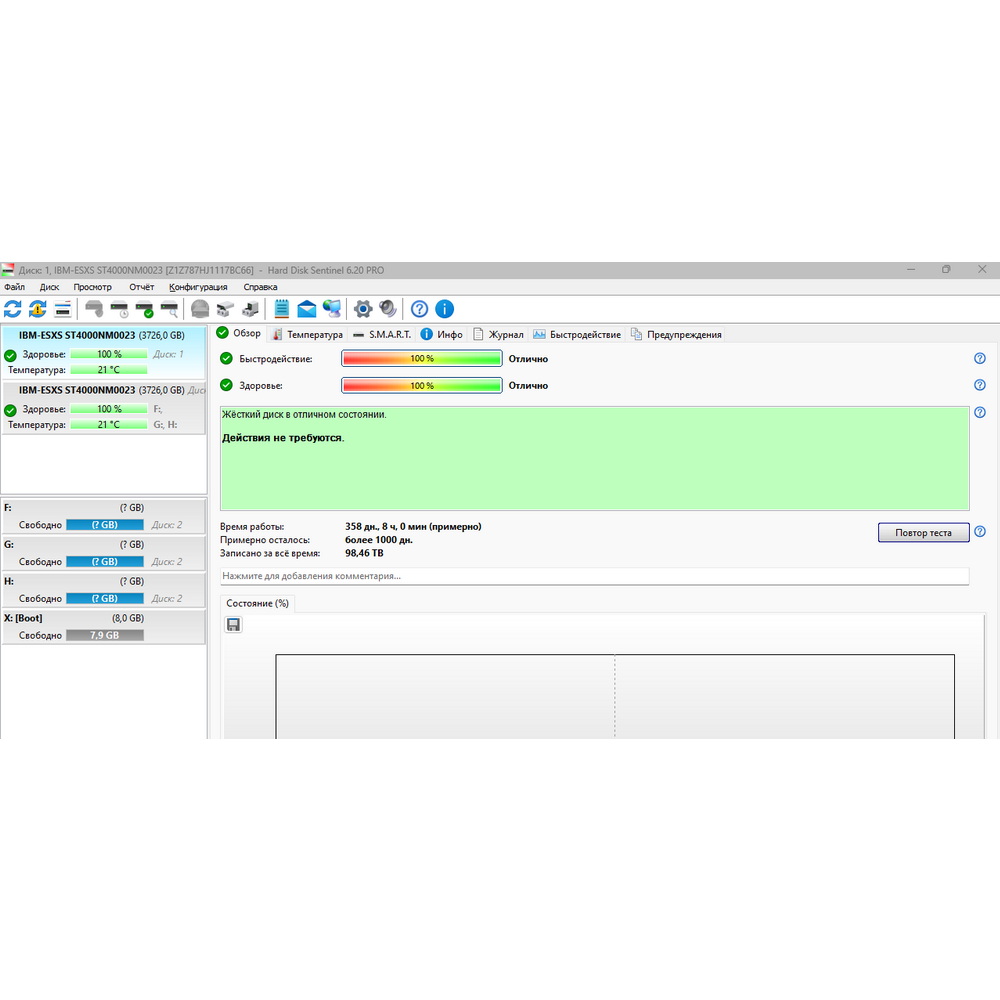Screen dimensions: 1000x1000
Task: Open the blue notepad report icon
Action: [x=281, y=309]
